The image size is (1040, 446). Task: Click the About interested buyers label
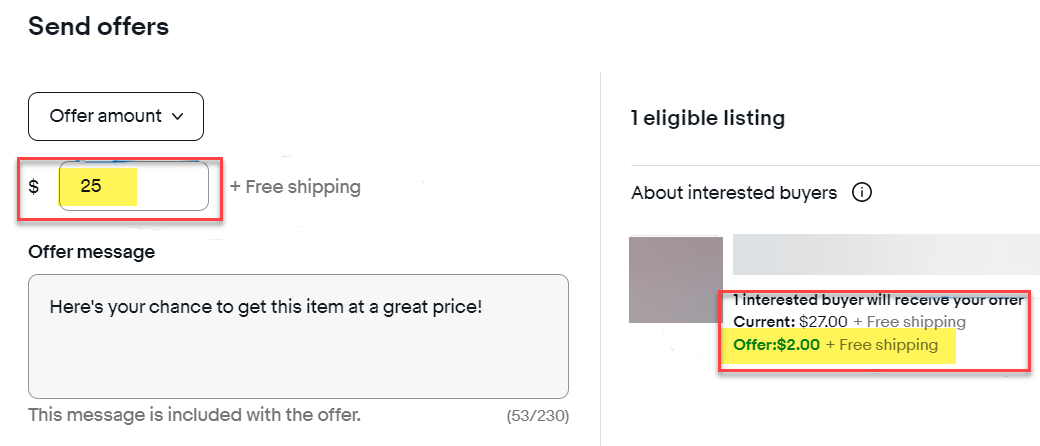[734, 193]
